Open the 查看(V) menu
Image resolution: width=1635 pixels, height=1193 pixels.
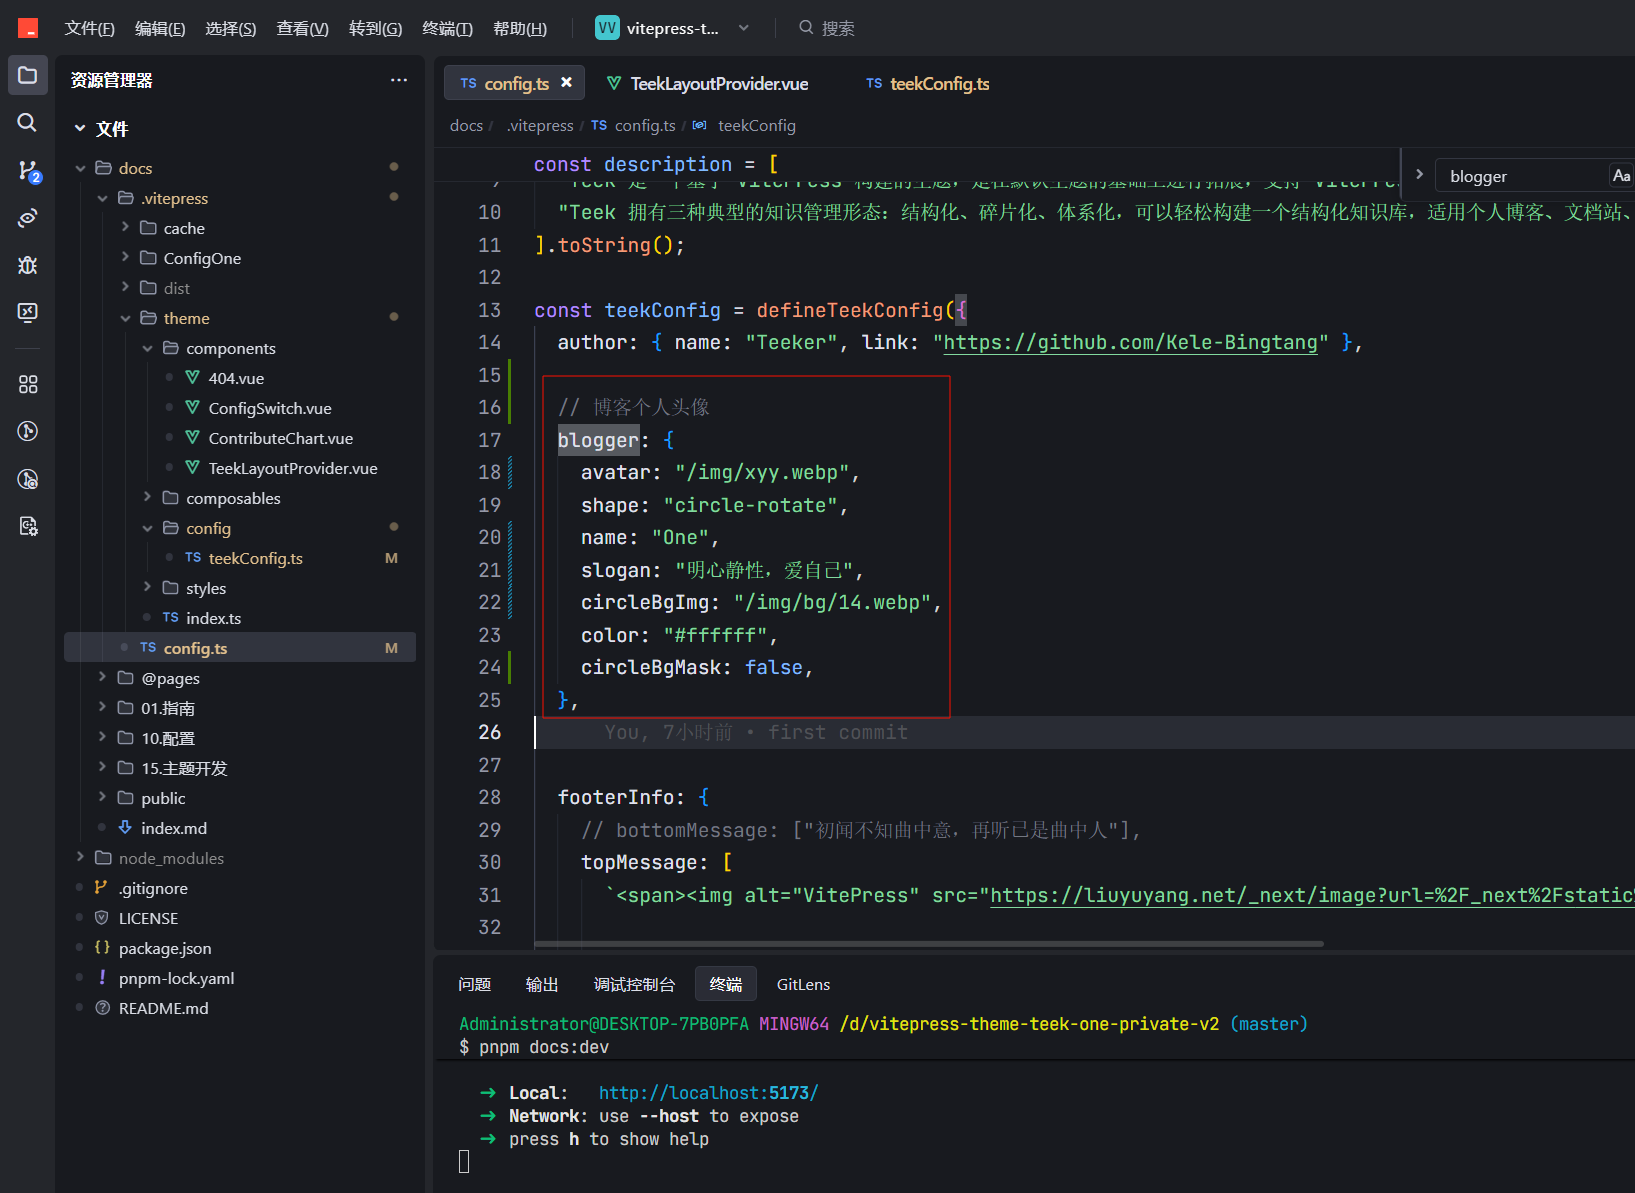[x=302, y=28]
